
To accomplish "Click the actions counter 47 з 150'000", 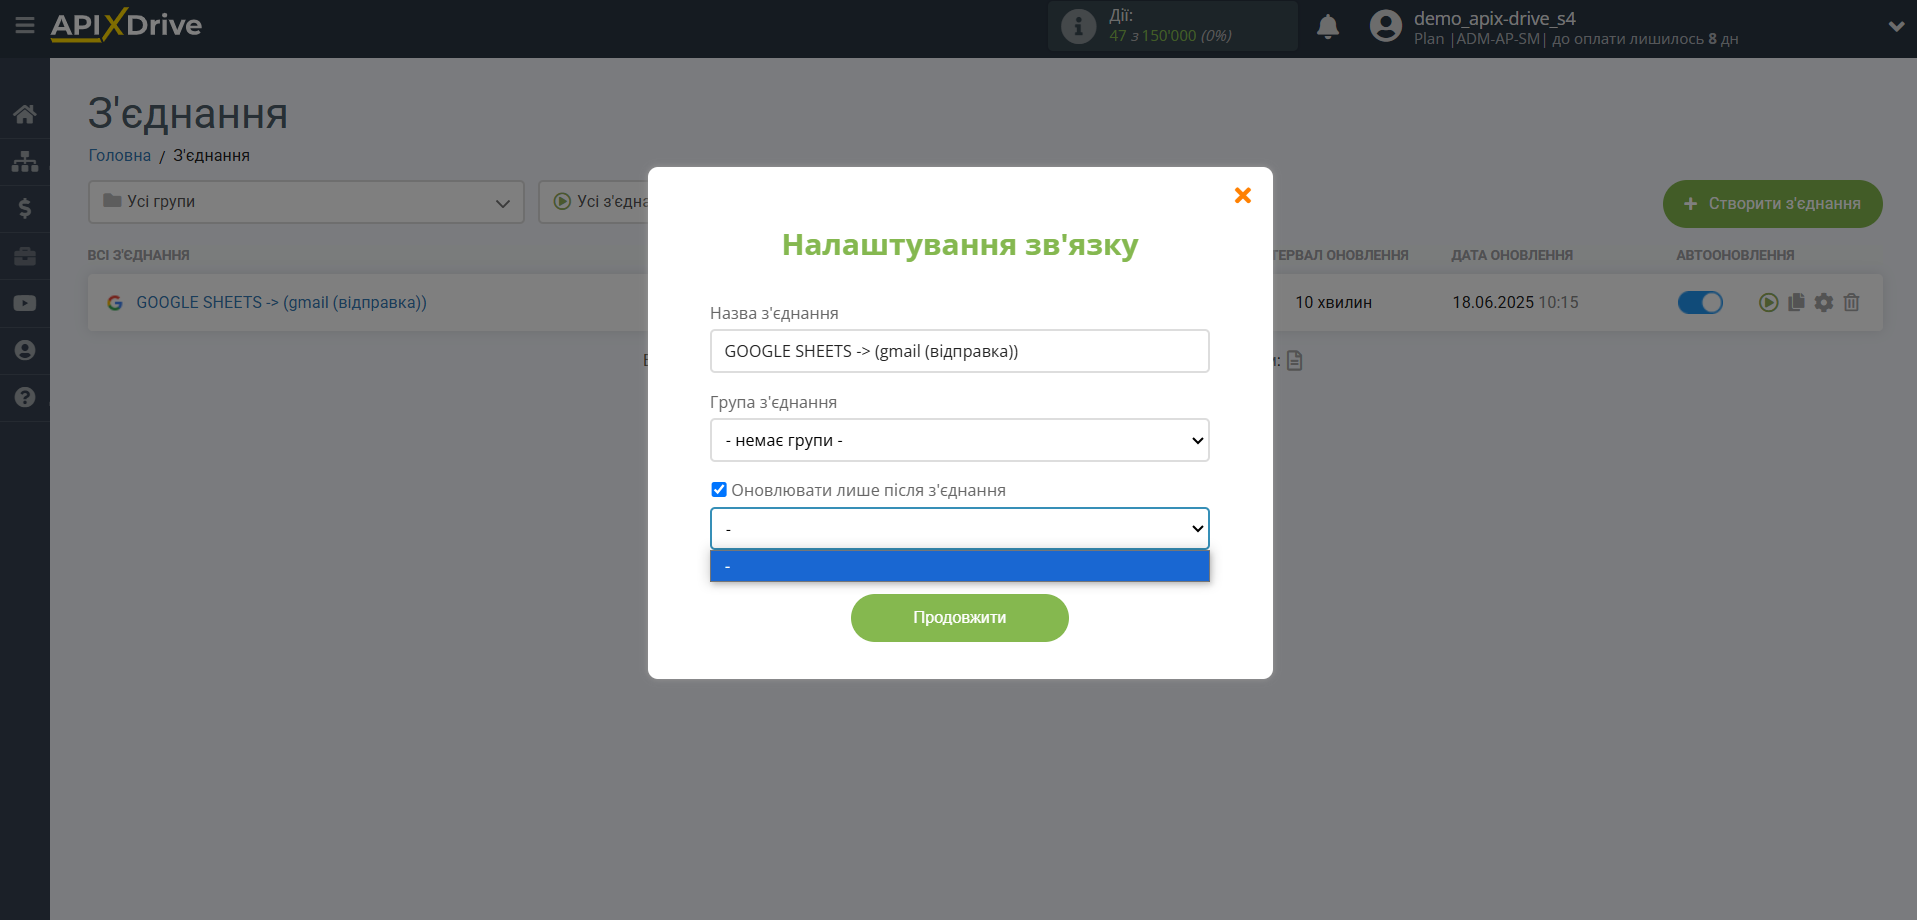I will click(1170, 36).
